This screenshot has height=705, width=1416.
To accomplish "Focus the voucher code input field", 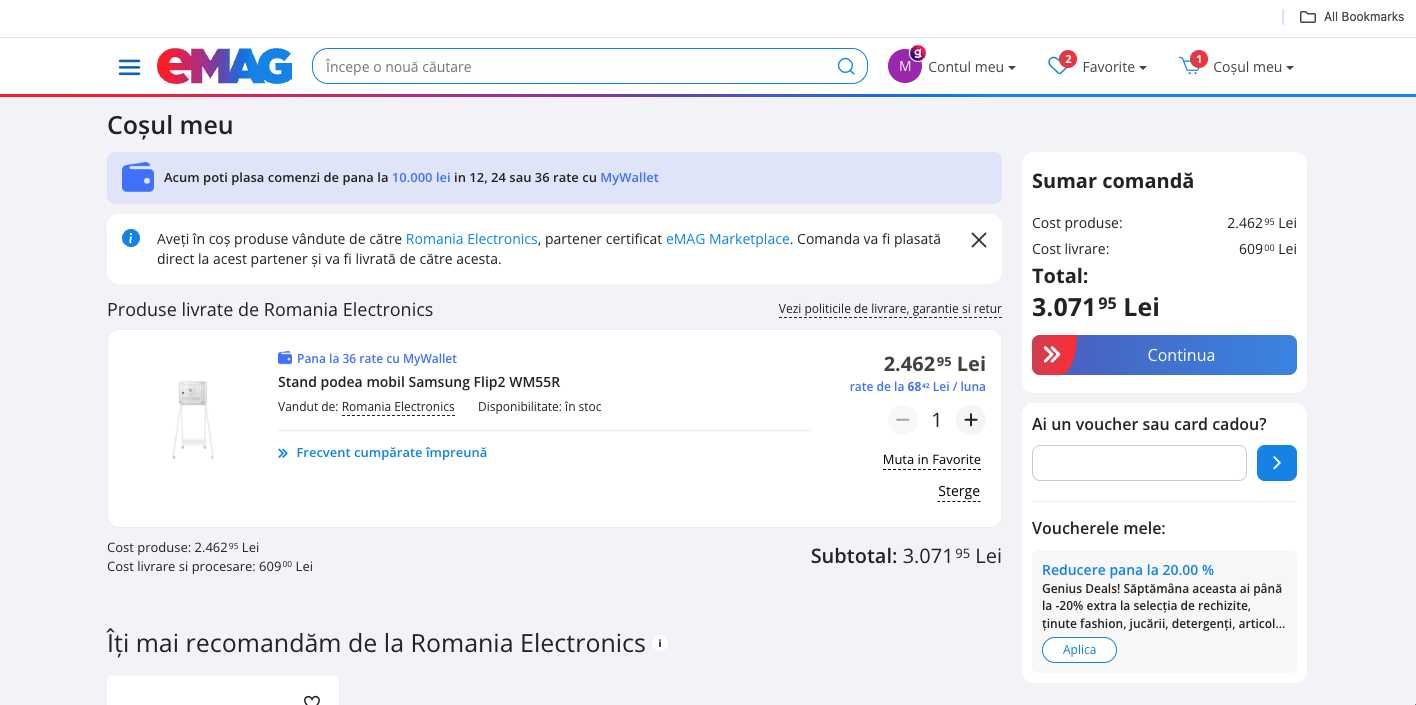I will tap(1139, 463).
